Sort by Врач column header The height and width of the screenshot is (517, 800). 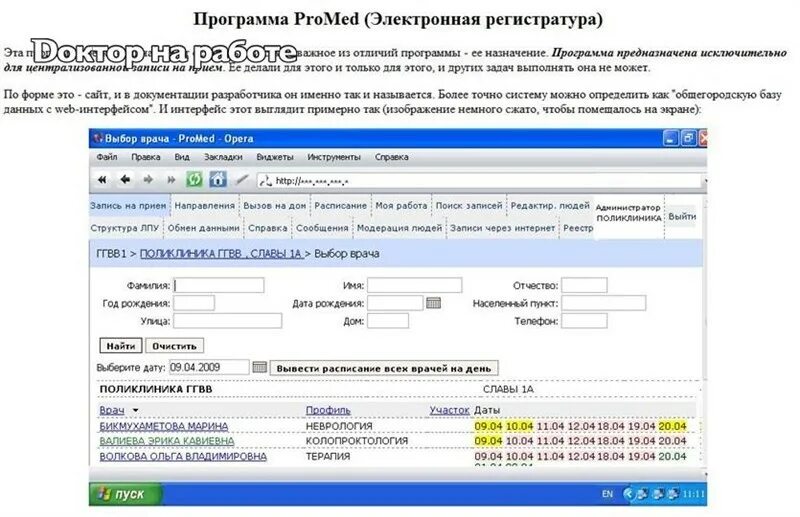click(x=112, y=410)
